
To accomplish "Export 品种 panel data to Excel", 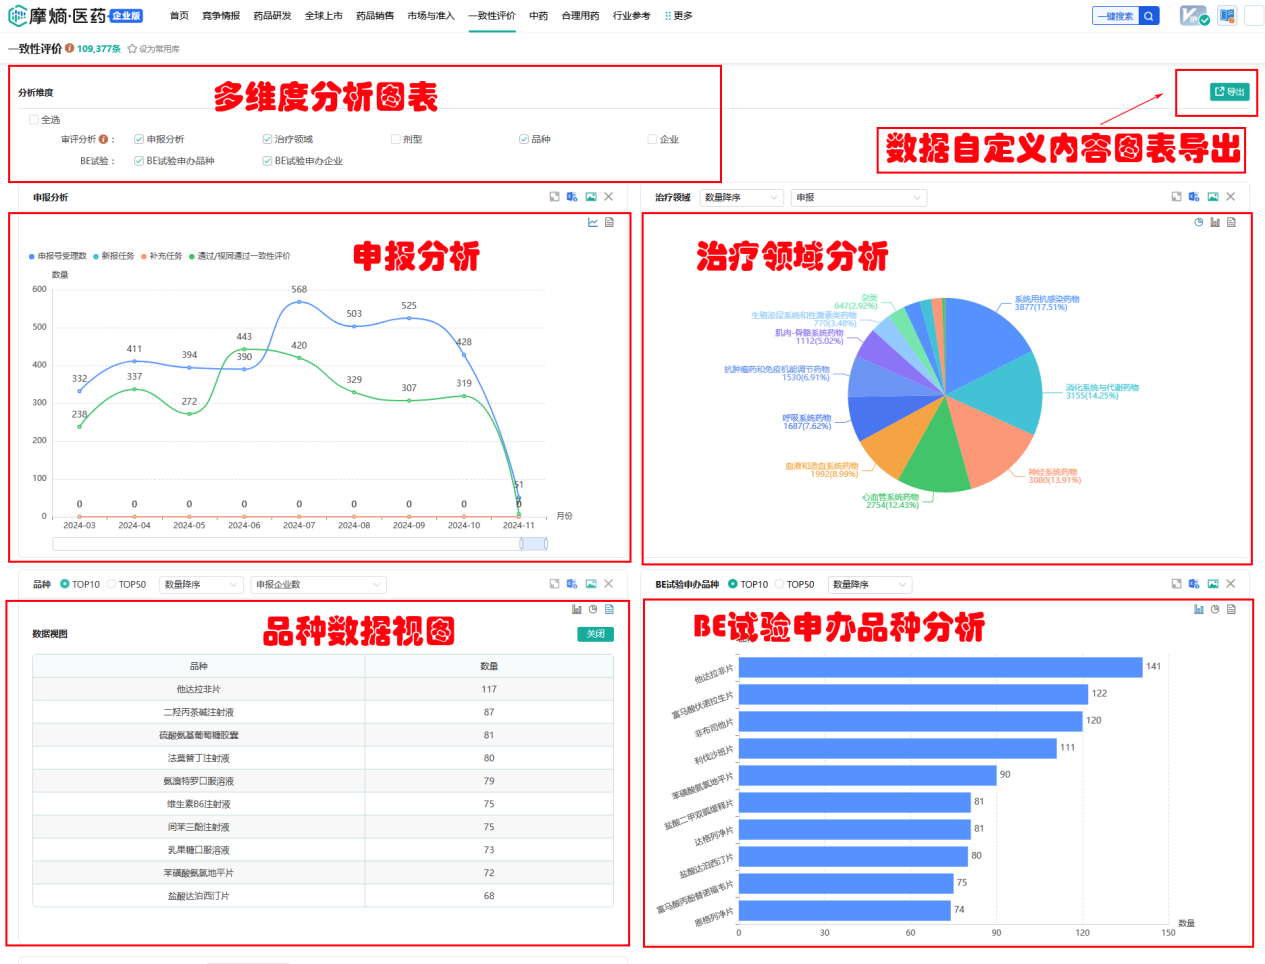I will (572, 584).
